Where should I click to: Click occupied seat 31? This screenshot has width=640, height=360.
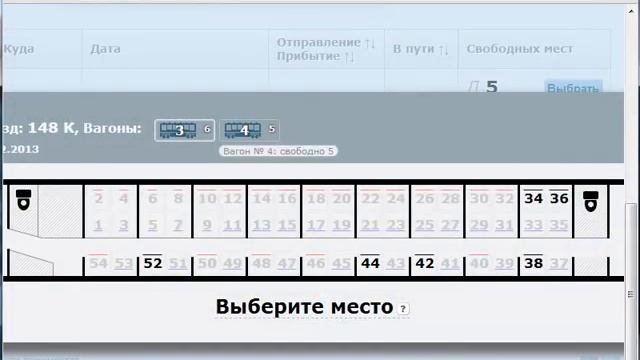(x=504, y=225)
